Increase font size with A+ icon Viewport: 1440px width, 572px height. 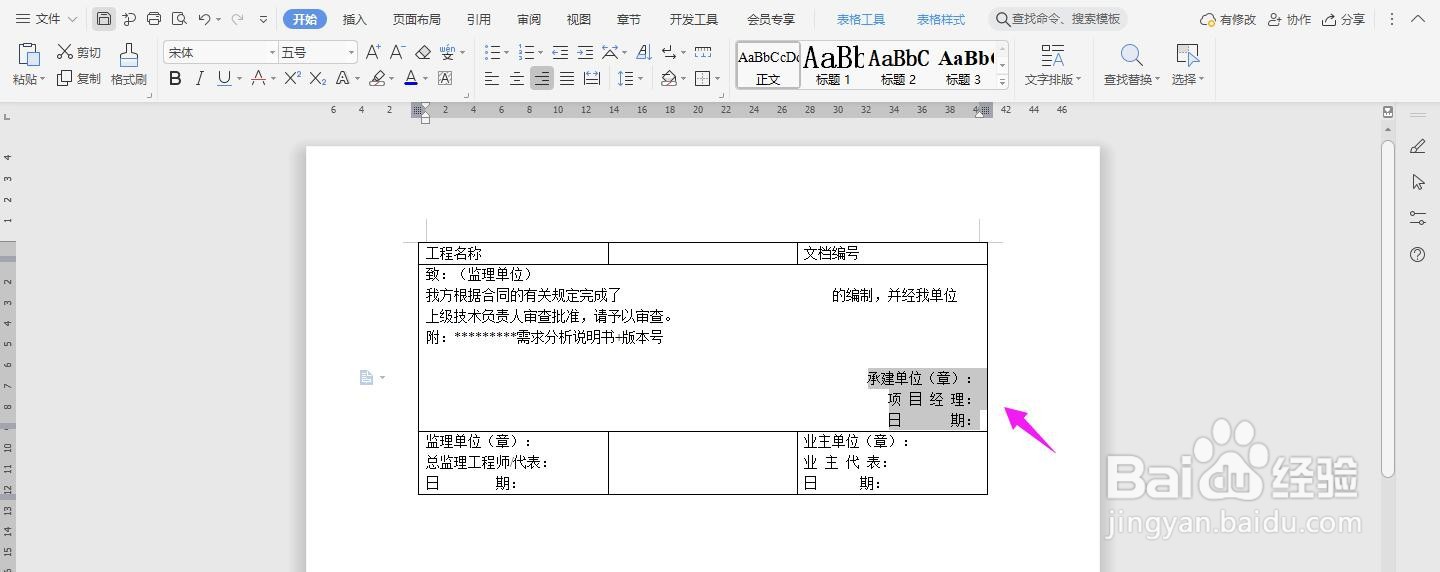(373, 52)
